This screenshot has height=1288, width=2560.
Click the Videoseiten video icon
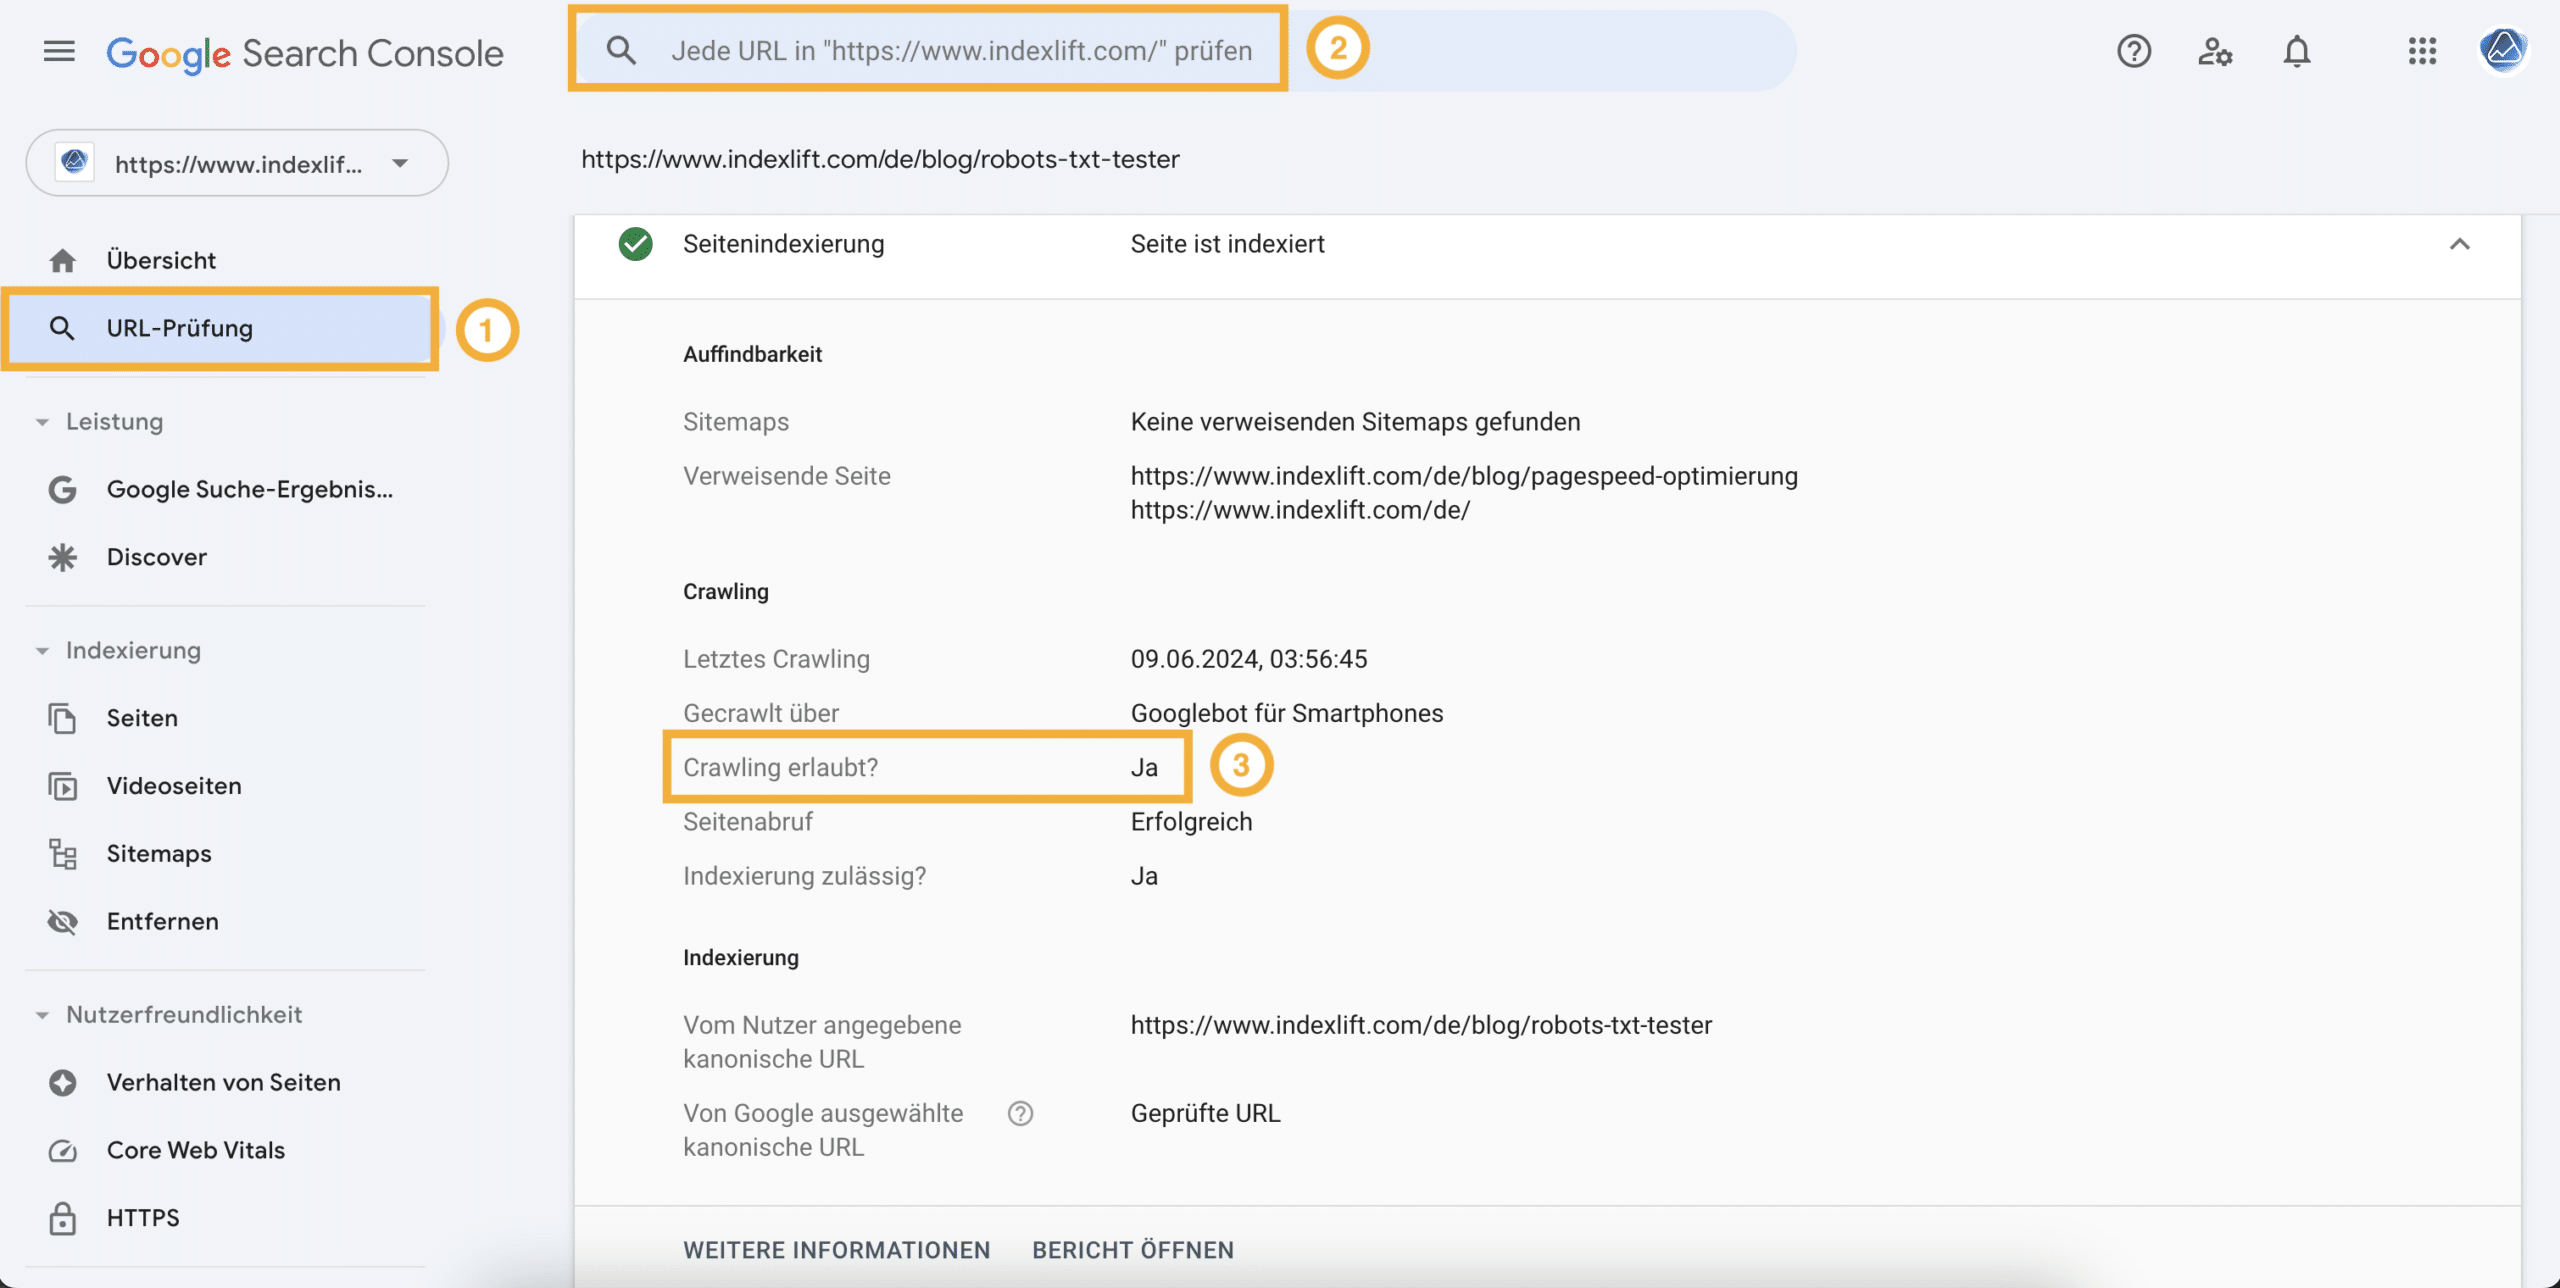coord(62,786)
